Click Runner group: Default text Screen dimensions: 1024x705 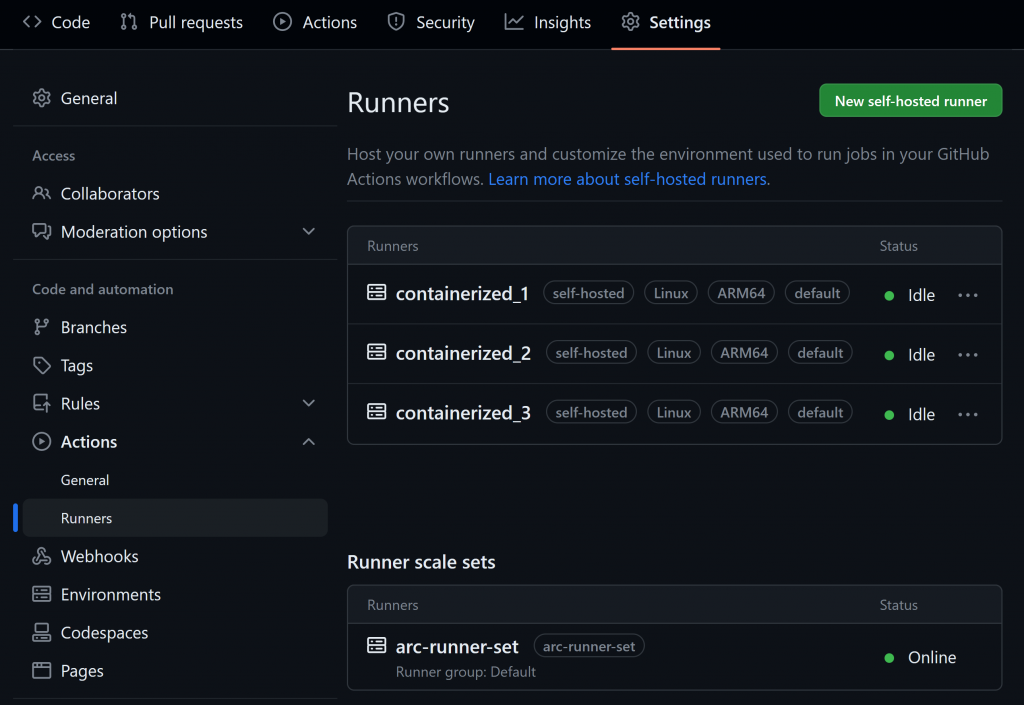[x=466, y=672]
